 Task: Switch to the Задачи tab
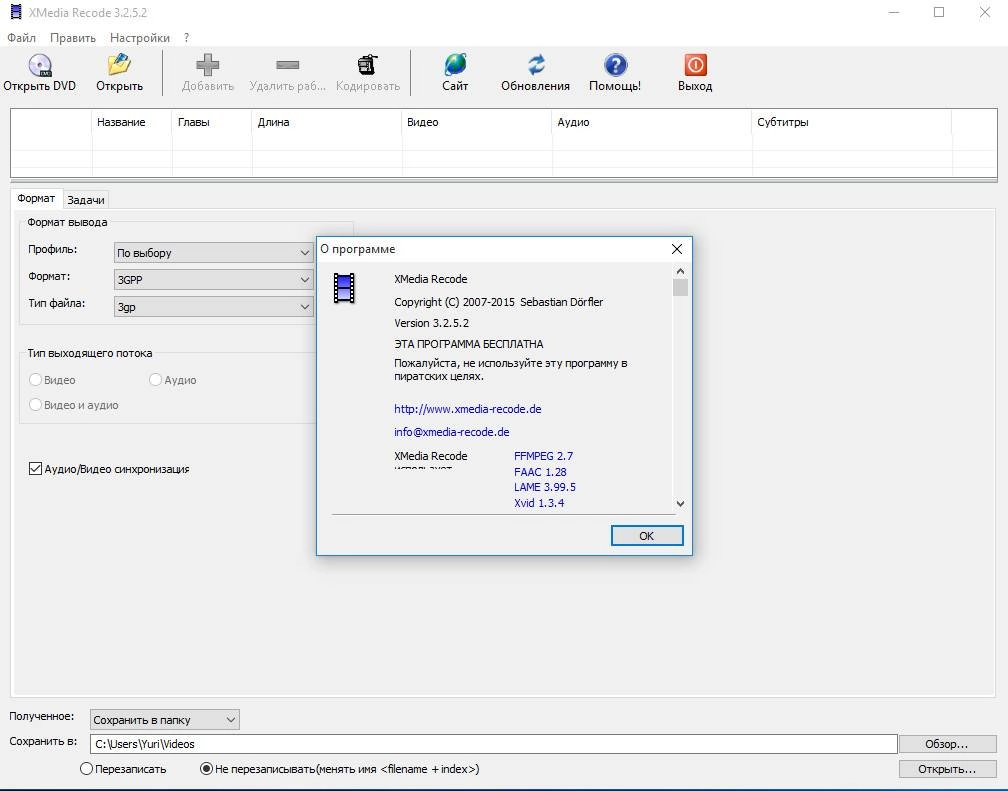(86, 200)
